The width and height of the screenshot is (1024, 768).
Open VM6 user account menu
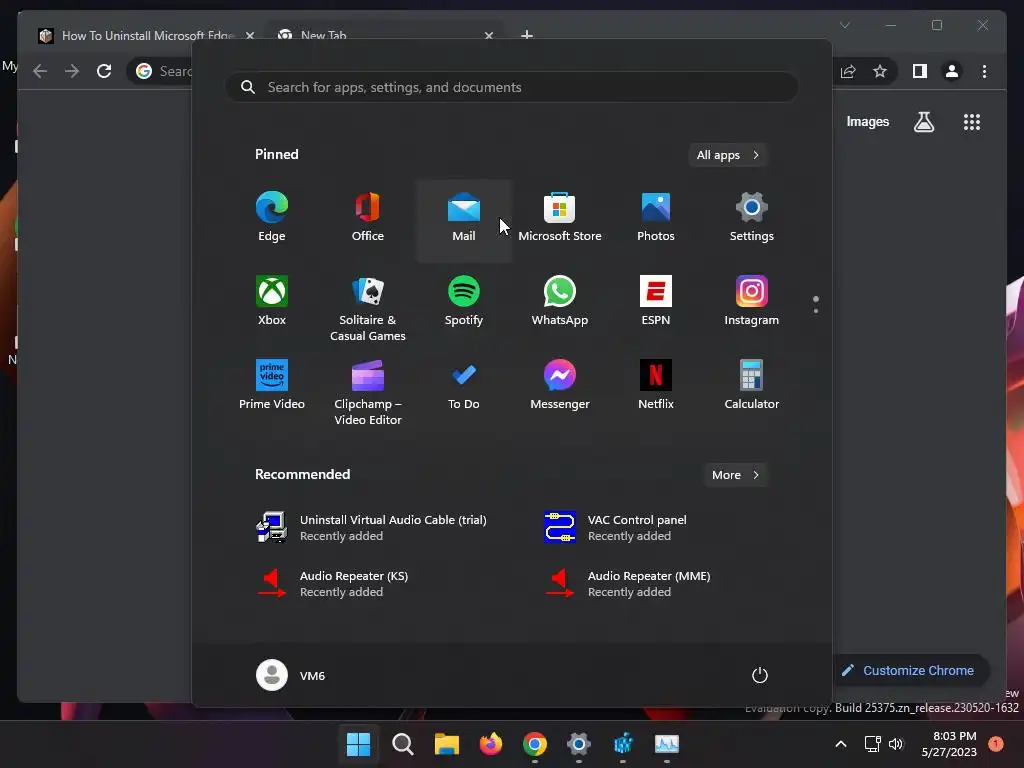[x=291, y=675]
